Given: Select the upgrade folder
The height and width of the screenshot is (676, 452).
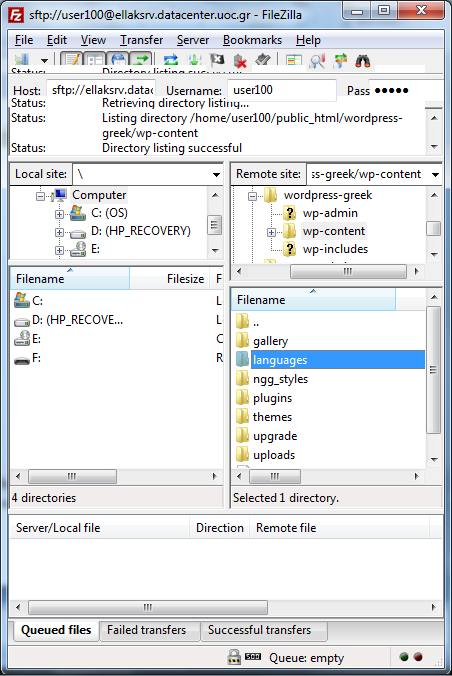Looking at the screenshot, I should 267,435.
